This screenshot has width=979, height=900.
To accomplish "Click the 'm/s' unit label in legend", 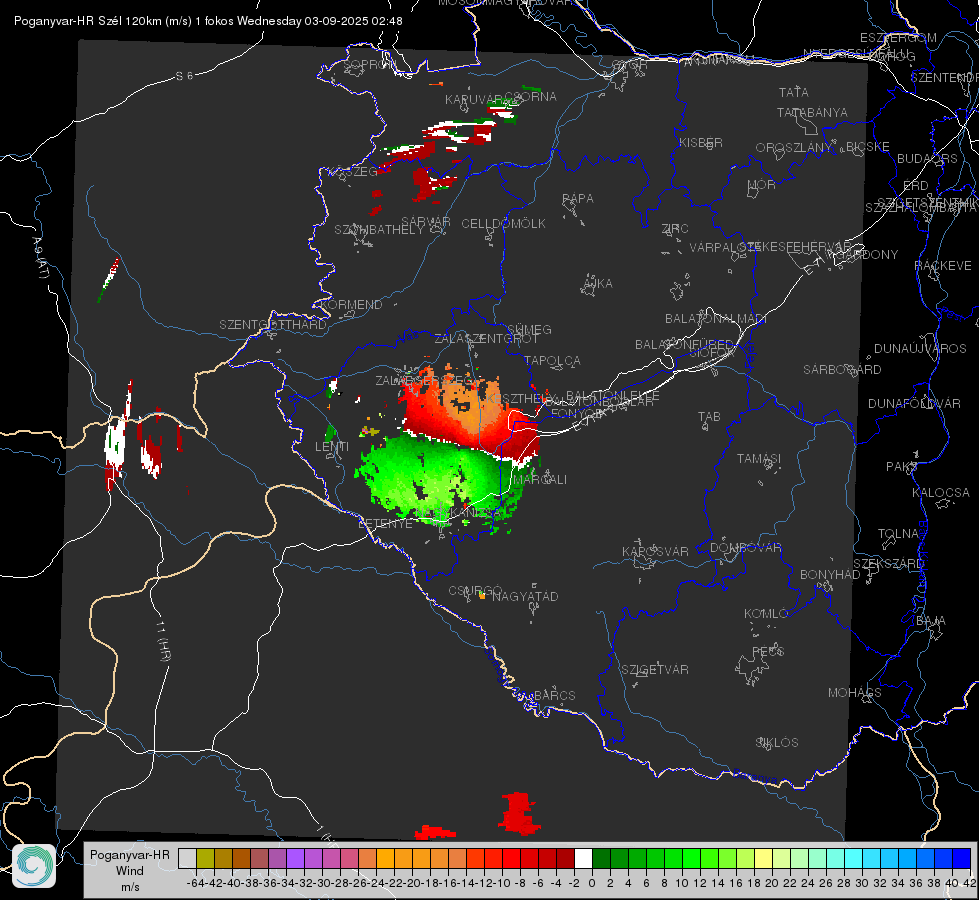I will pyautogui.click(x=130, y=887).
